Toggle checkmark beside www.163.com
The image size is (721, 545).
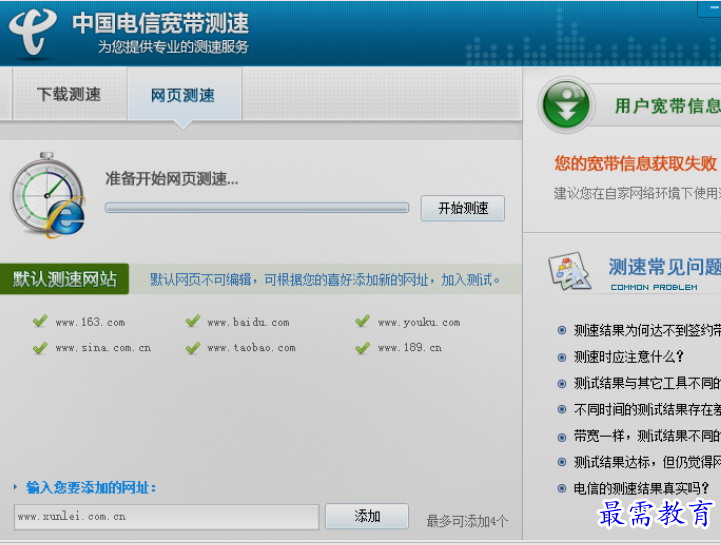40,321
